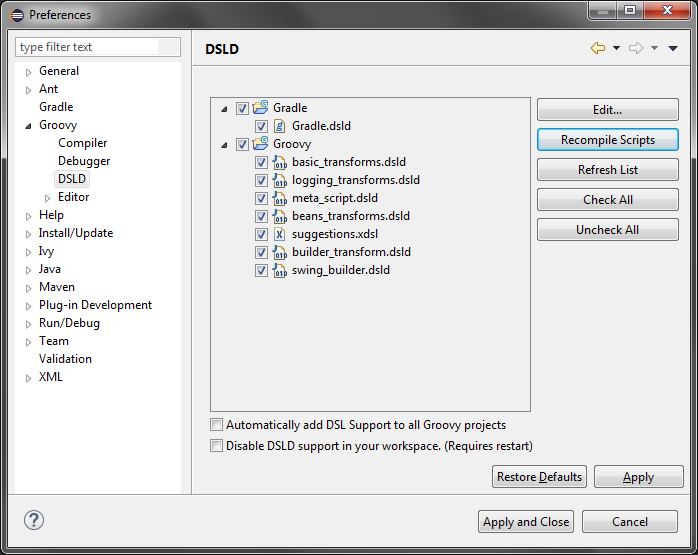Click the basic_transforms.dsld file icon
This screenshot has height=555, width=698.
pos(279,162)
